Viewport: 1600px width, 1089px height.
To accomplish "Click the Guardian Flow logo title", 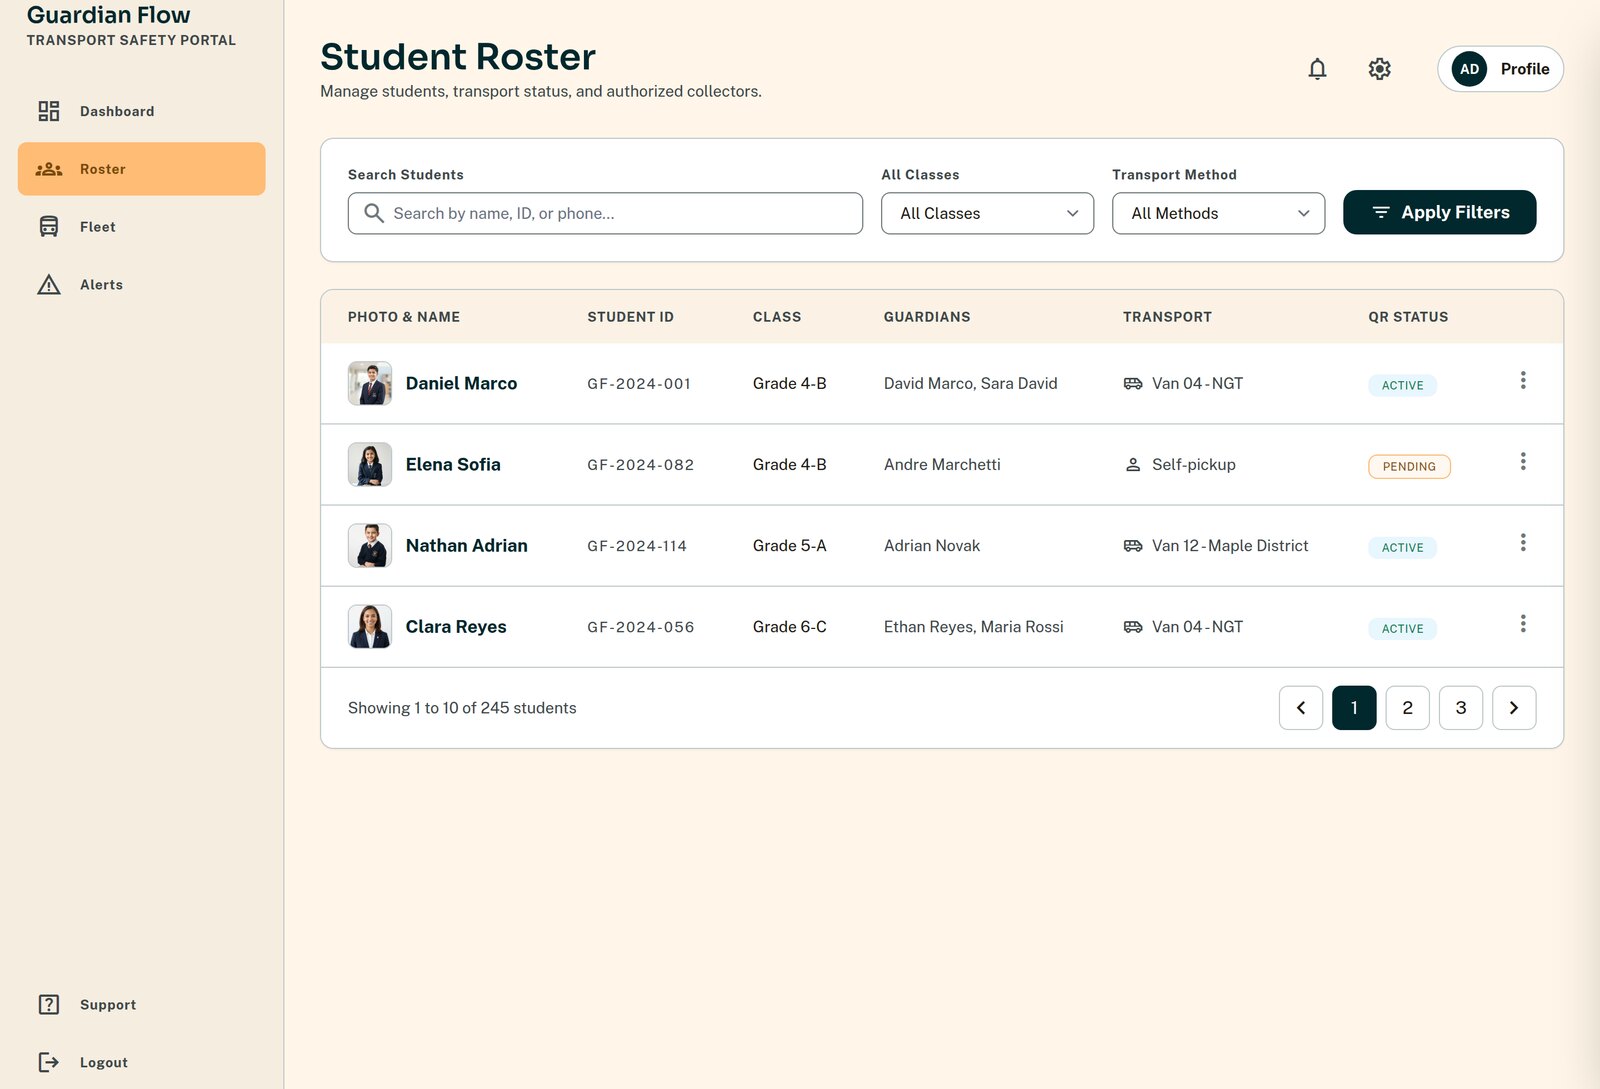I will point(108,15).
